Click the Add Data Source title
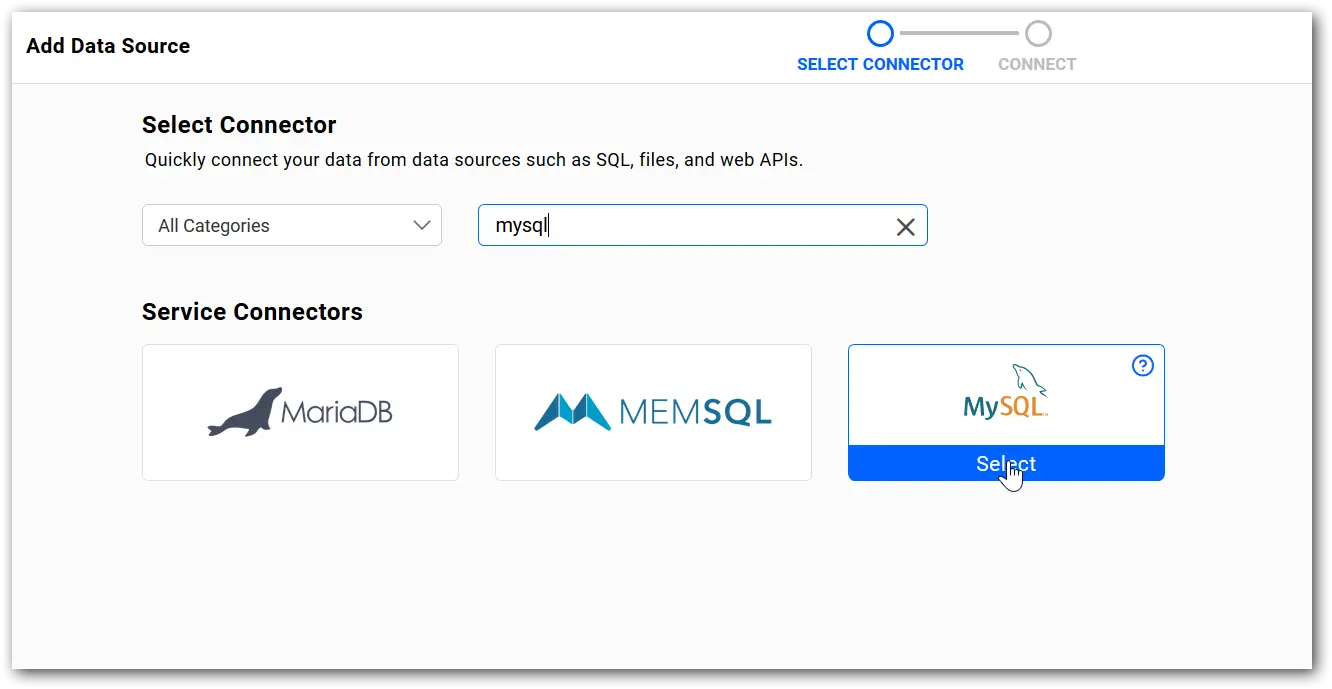This screenshot has width=1332, height=689. [108, 46]
